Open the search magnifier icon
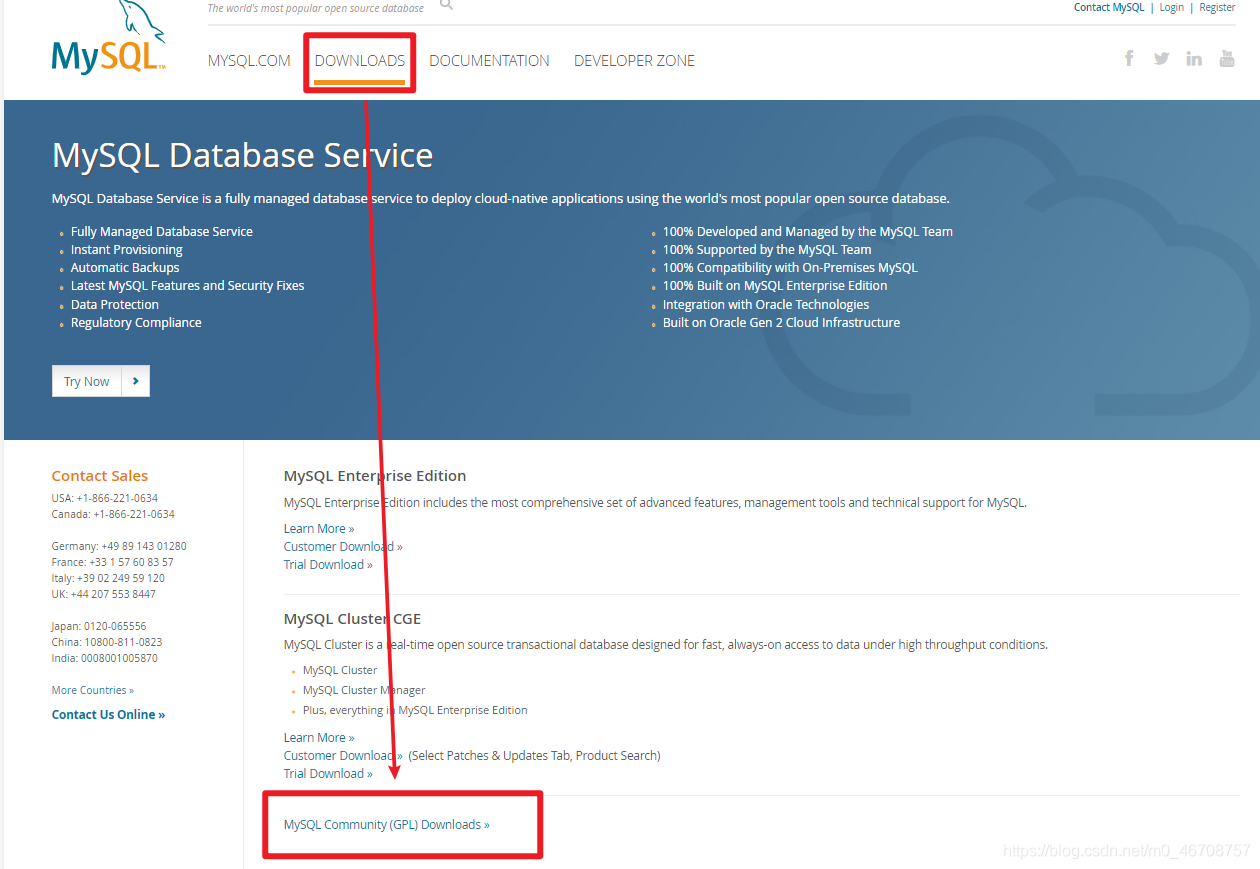 446,5
